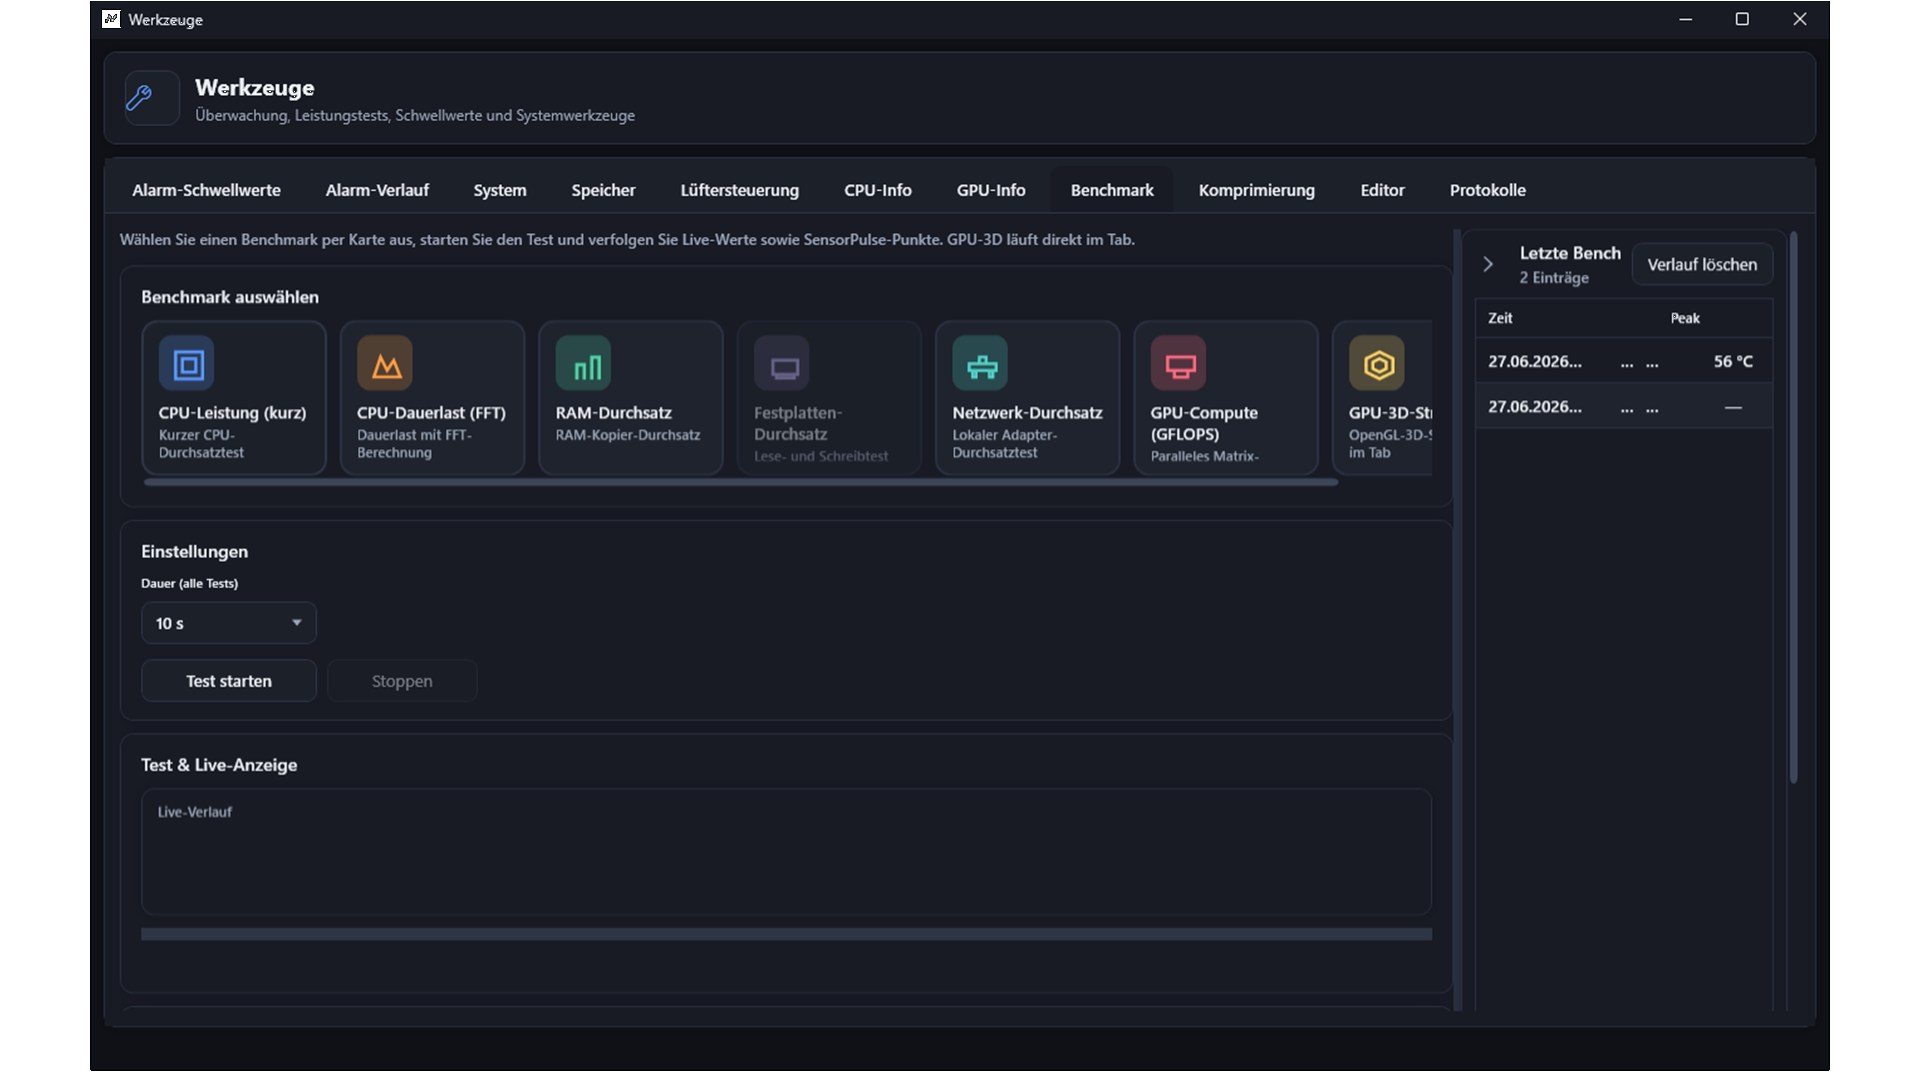Switch to the Lüftersteuerung tab

[739, 190]
